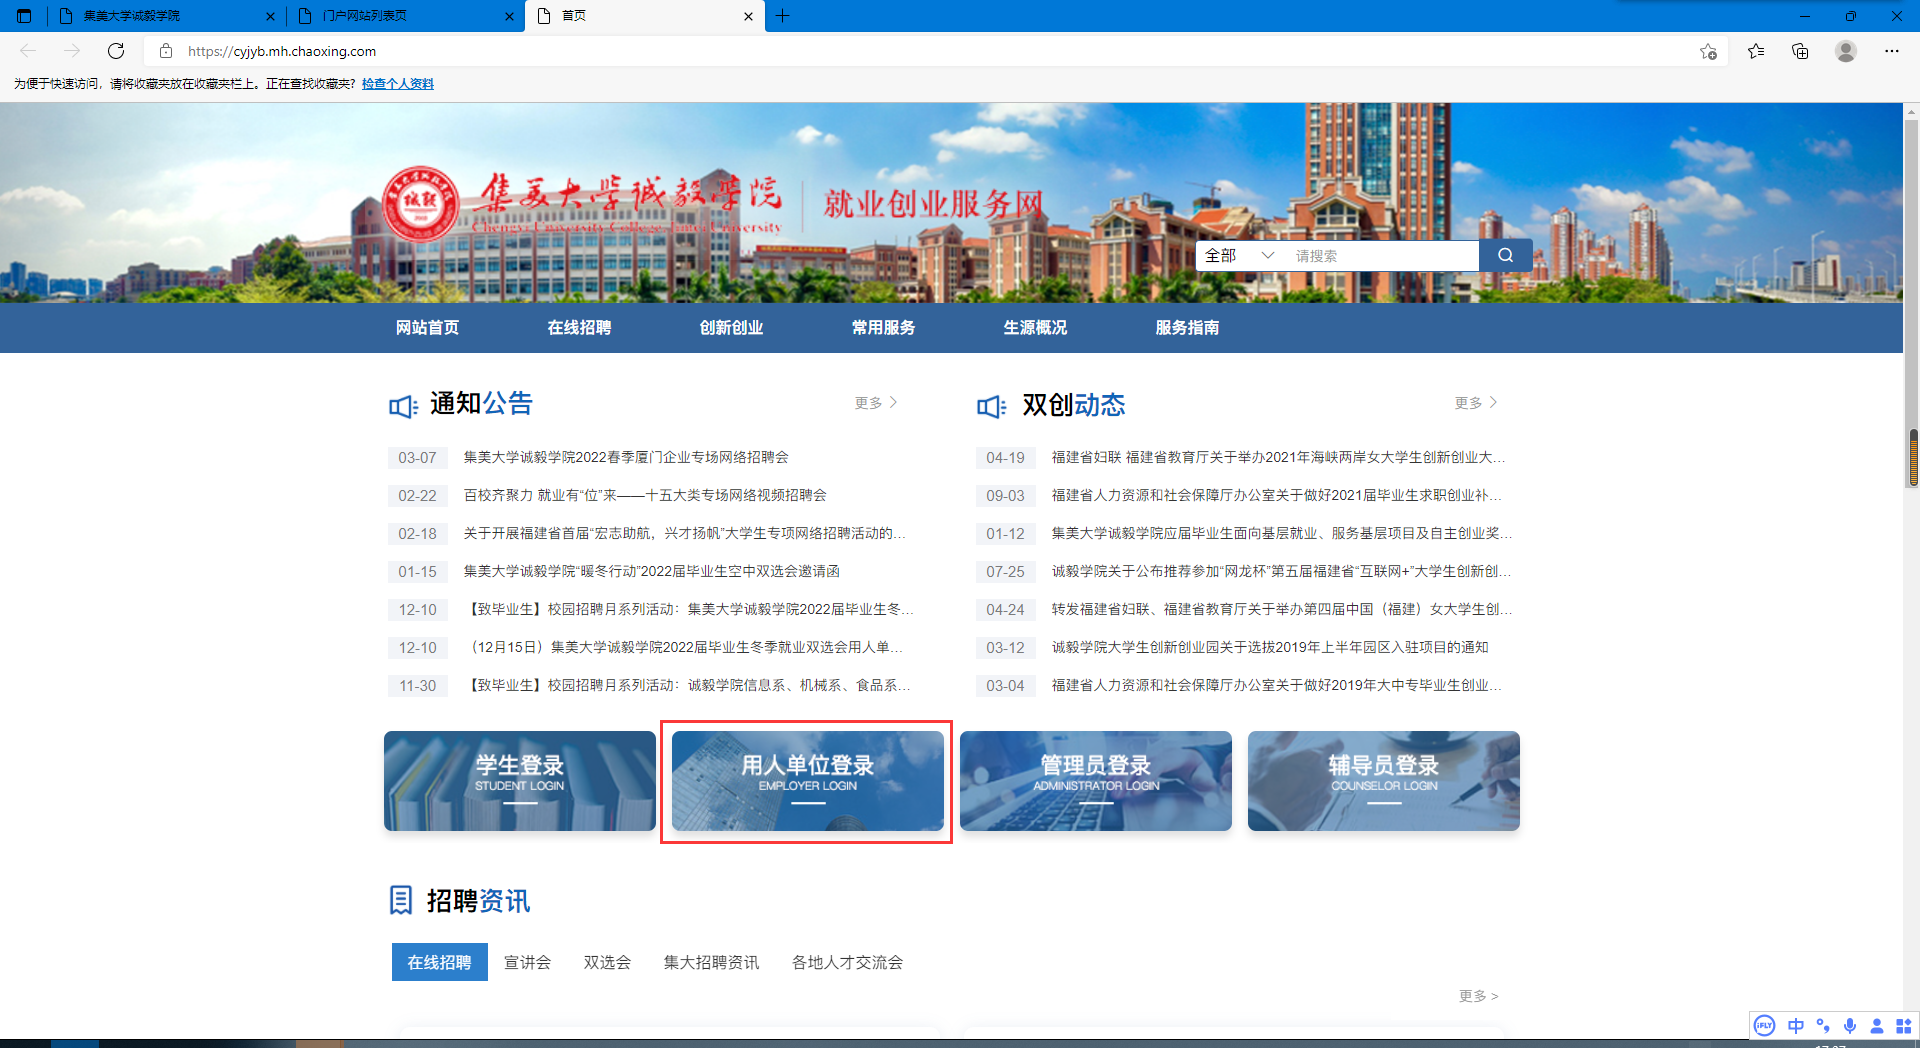The width and height of the screenshot is (1920, 1048).
Task: Open the IME user account icon
Action: point(1877,1025)
